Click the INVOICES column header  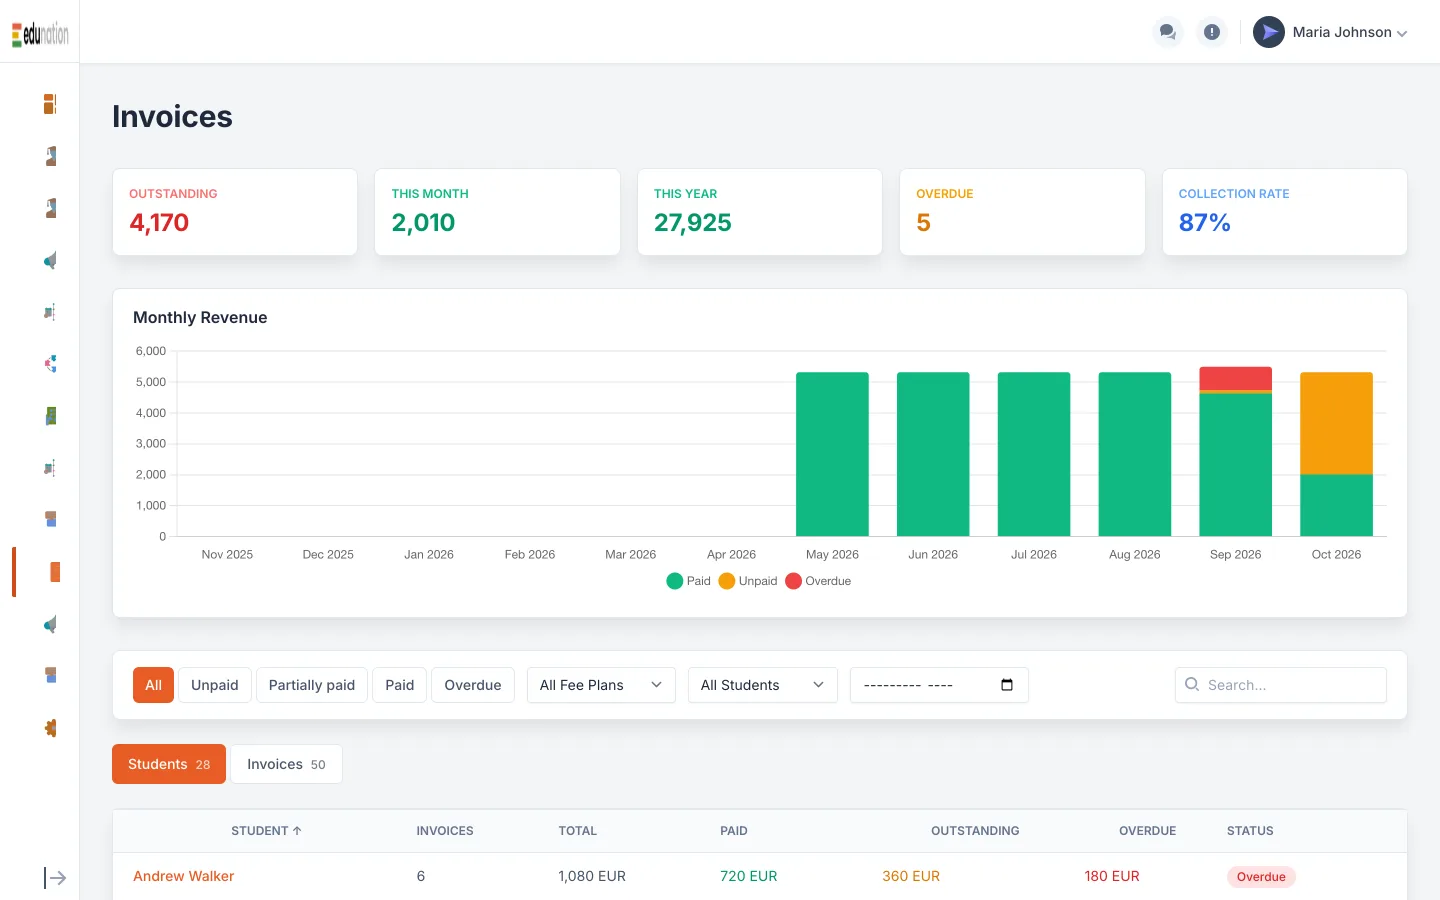(445, 831)
